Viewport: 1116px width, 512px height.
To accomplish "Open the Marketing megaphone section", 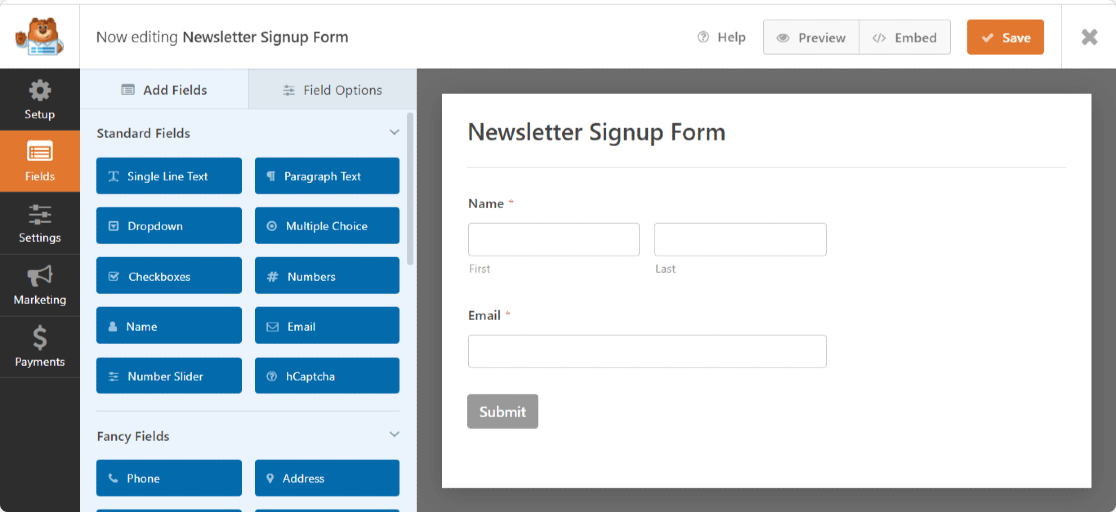I will point(40,286).
